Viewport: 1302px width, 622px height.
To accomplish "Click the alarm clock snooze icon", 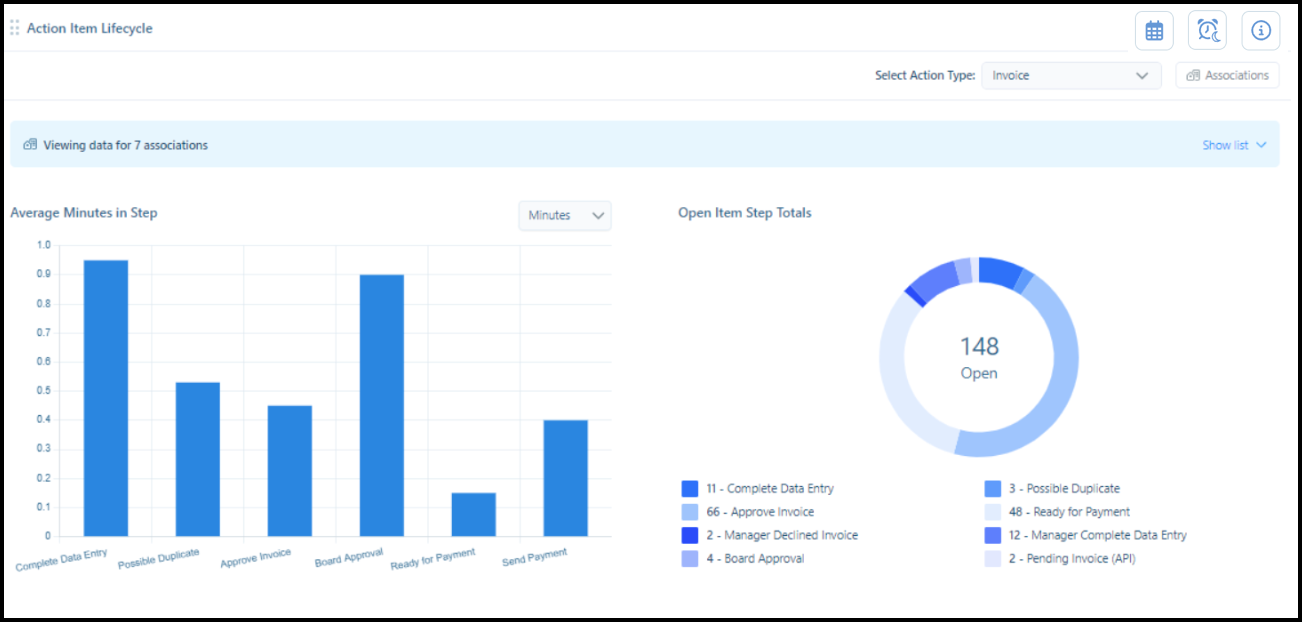I will pos(1207,31).
